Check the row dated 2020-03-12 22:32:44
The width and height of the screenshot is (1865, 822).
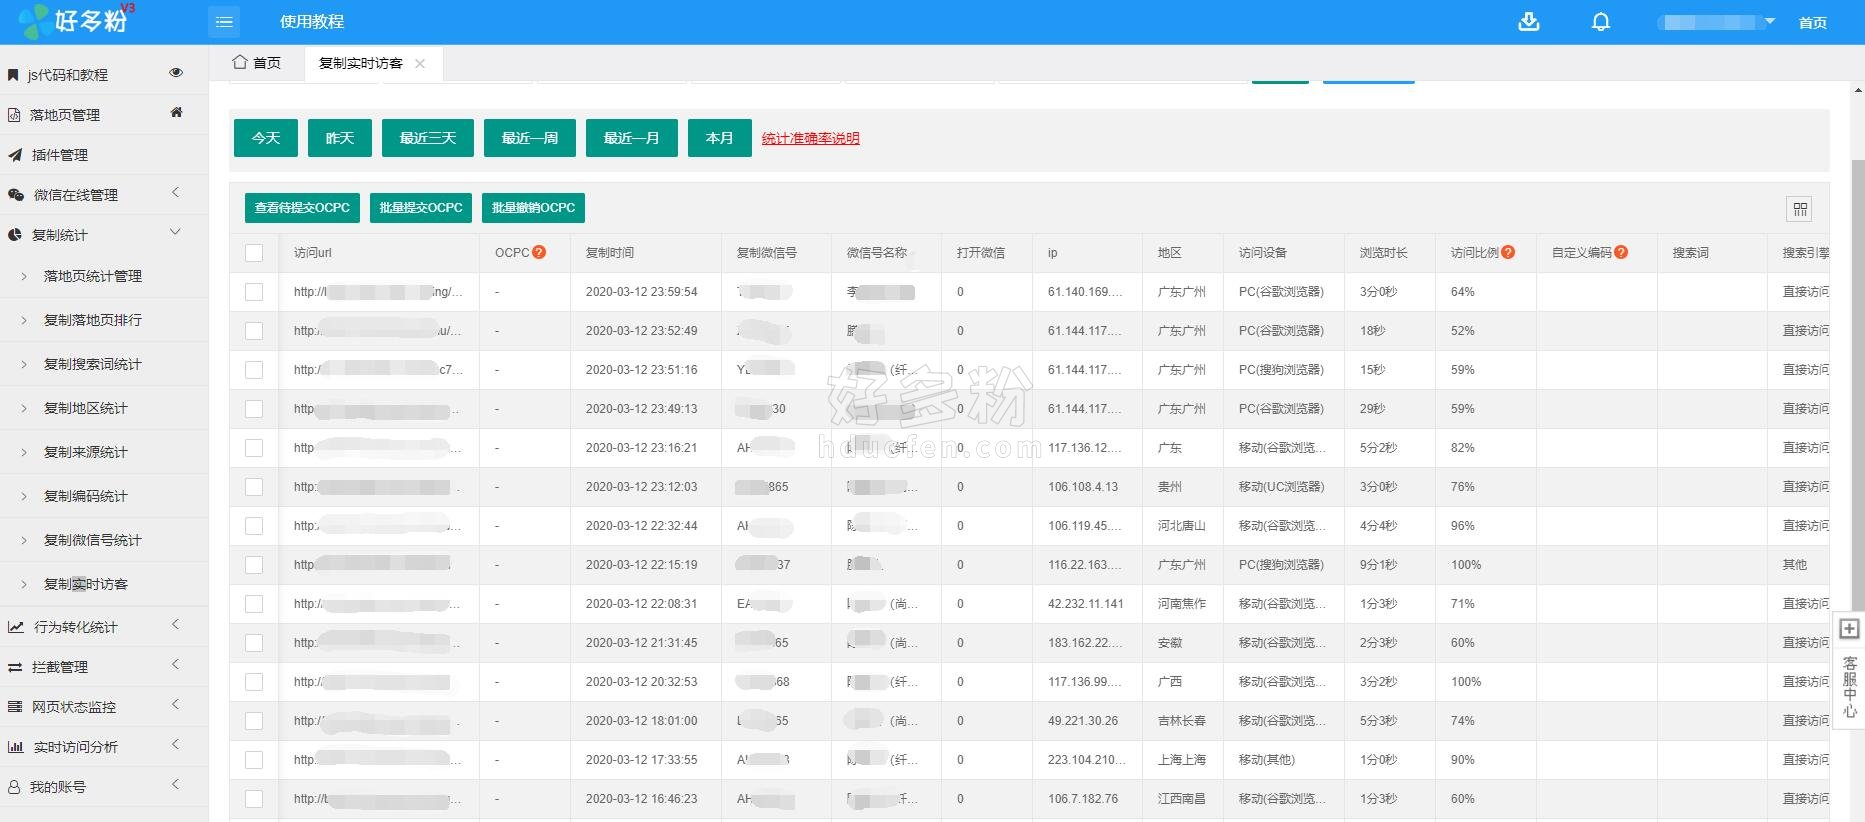coord(254,526)
